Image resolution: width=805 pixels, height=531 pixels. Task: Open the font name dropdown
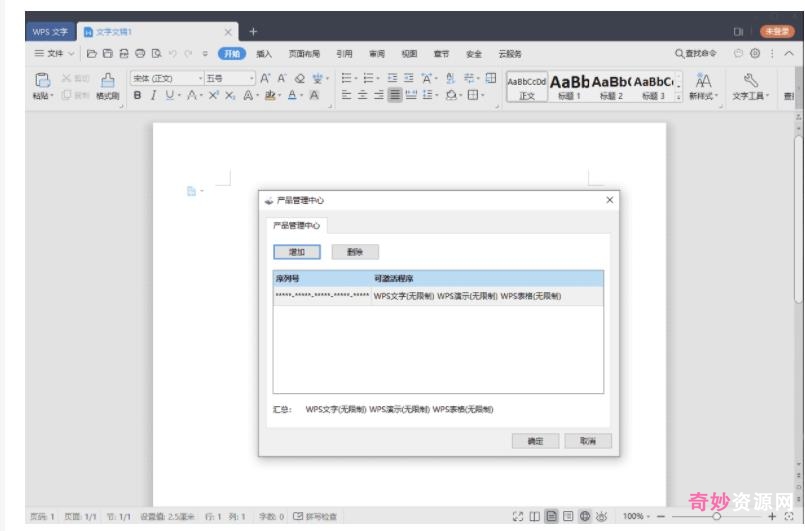[x=201, y=78]
